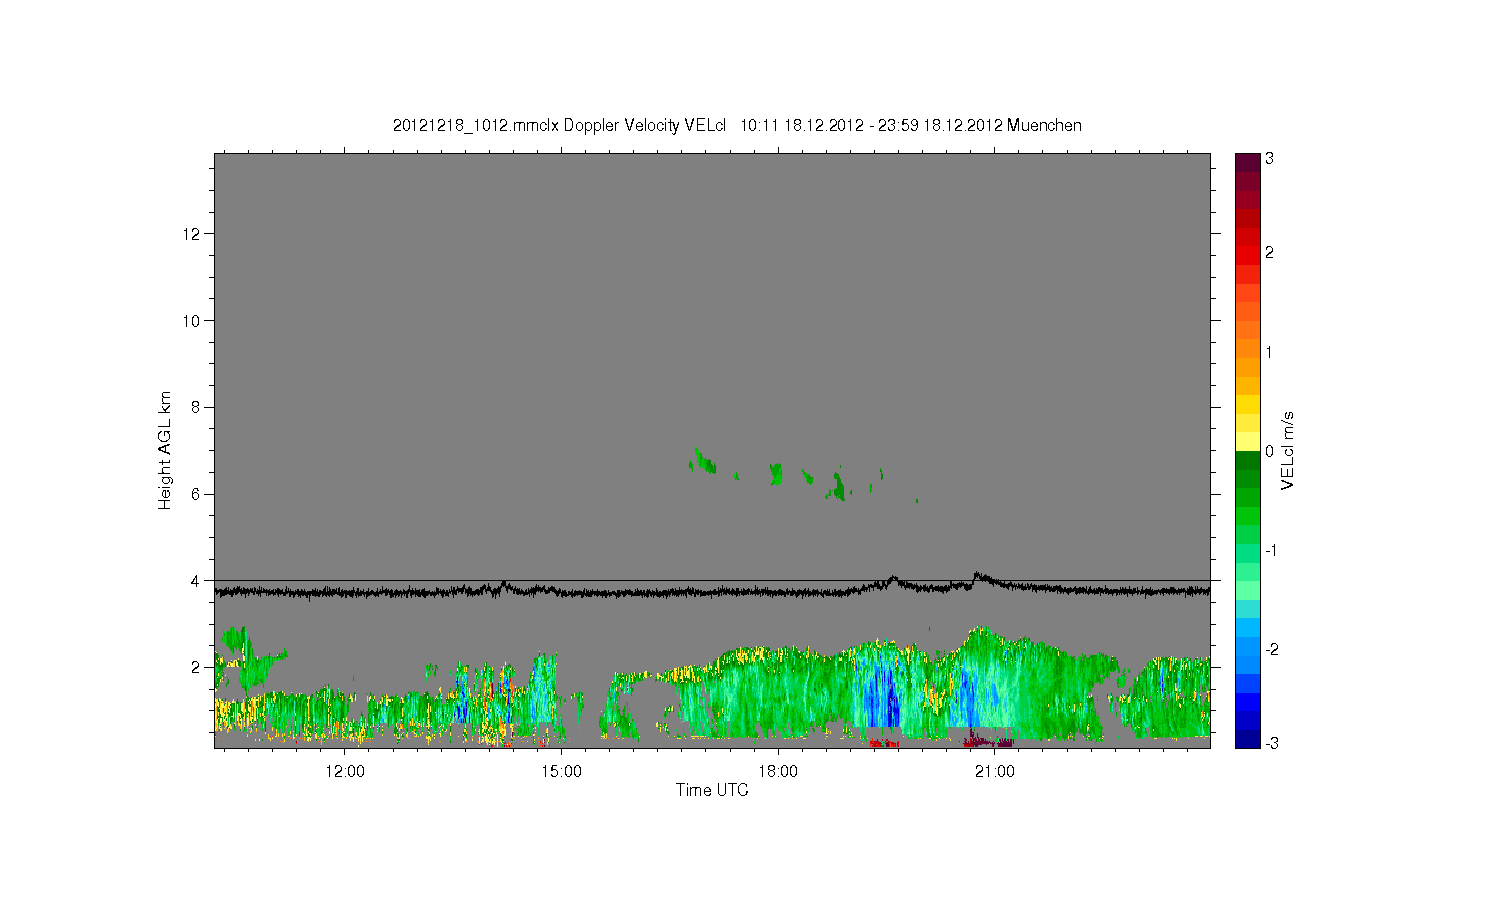Screen dimensions: 1500x900
Task: Click the 'Time UTC' x-axis label
Action: coord(712,790)
